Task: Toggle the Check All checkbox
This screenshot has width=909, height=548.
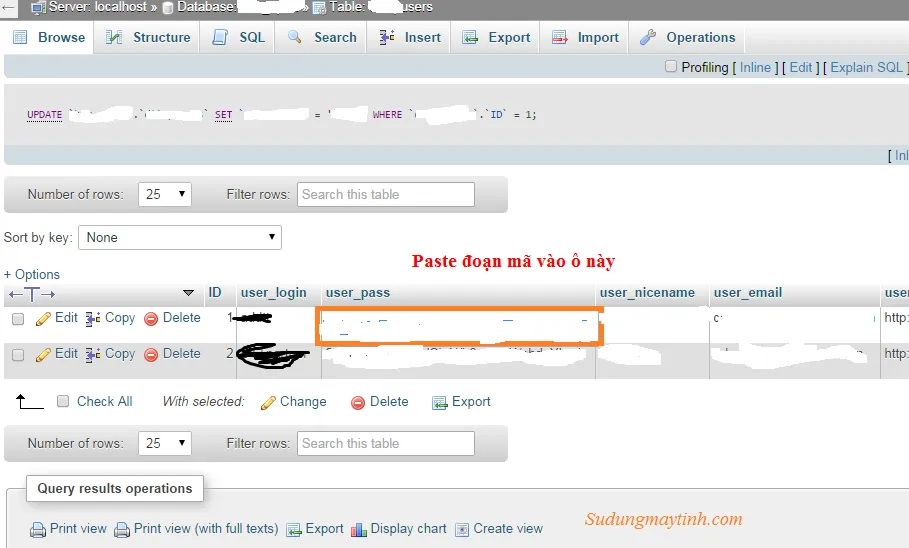Action: [x=63, y=401]
